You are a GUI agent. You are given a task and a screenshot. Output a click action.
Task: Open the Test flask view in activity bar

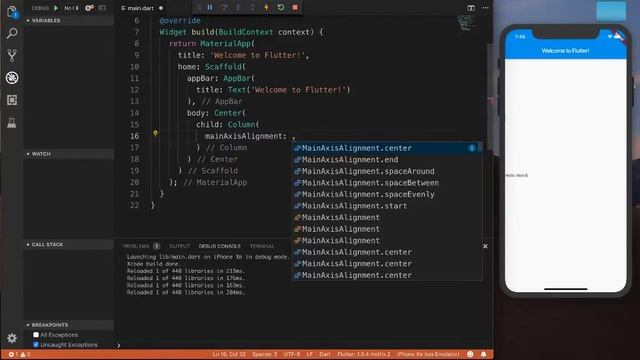pos(12,122)
